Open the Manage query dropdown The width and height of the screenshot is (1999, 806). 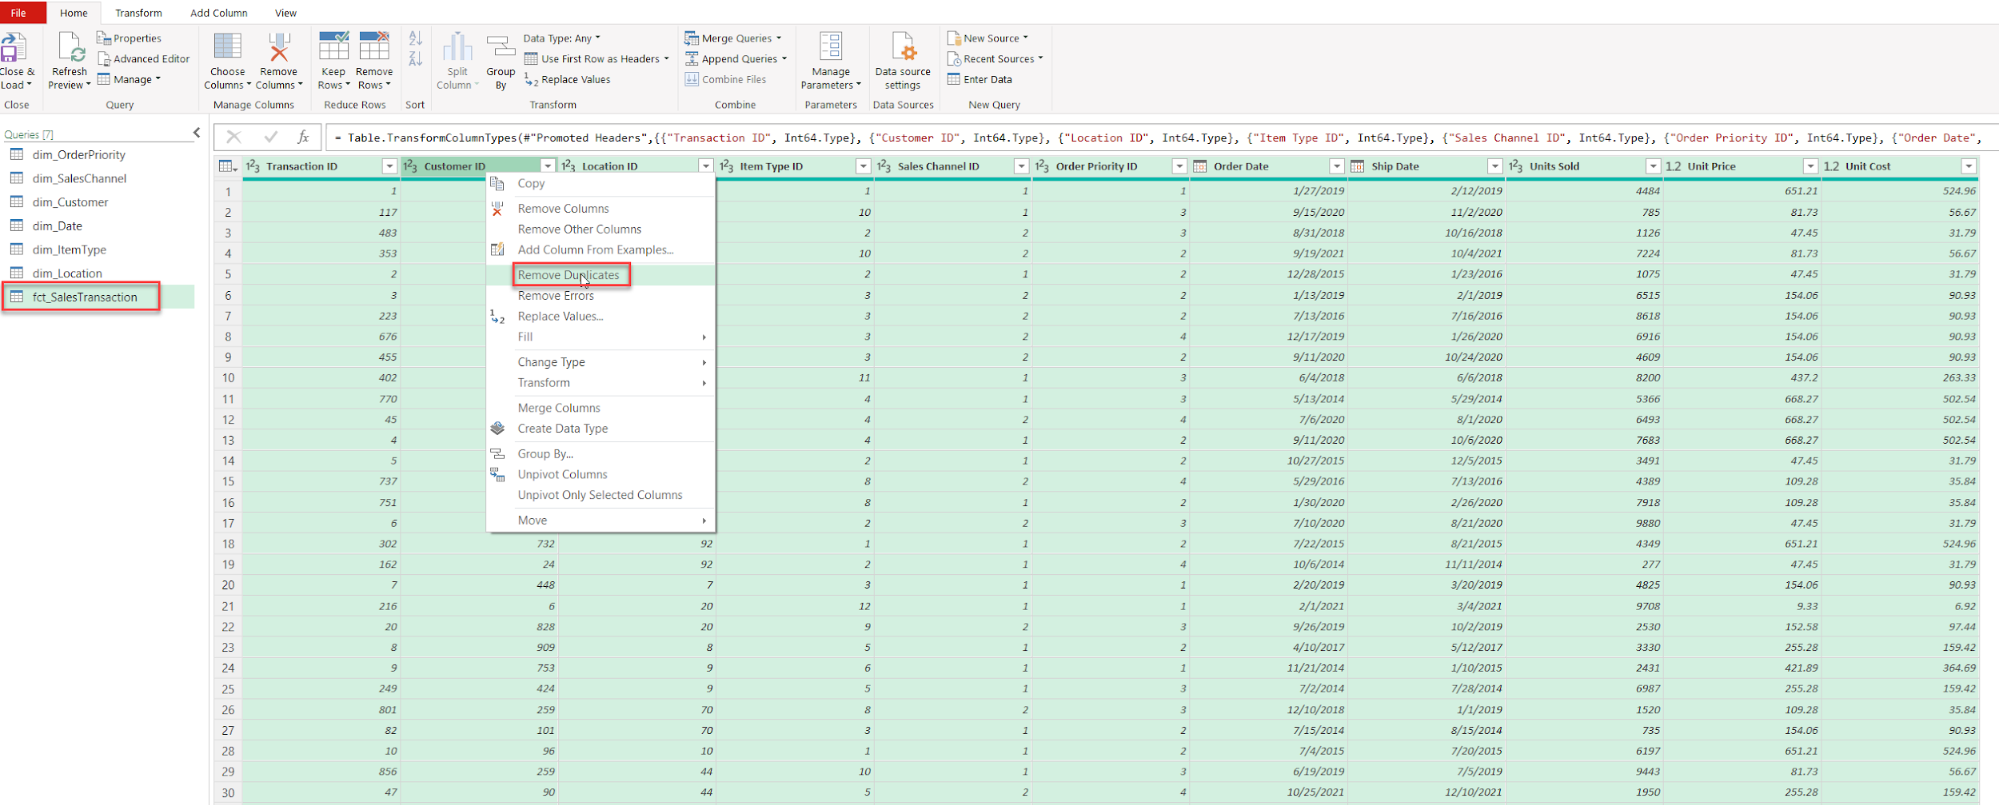pyautogui.click(x=129, y=80)
